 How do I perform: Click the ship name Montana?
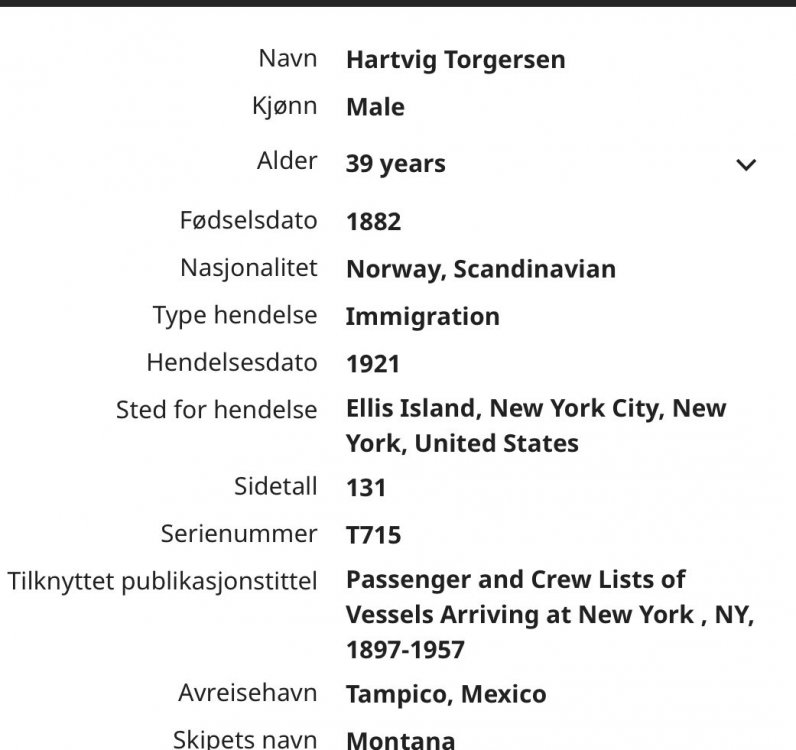point(400,741)
